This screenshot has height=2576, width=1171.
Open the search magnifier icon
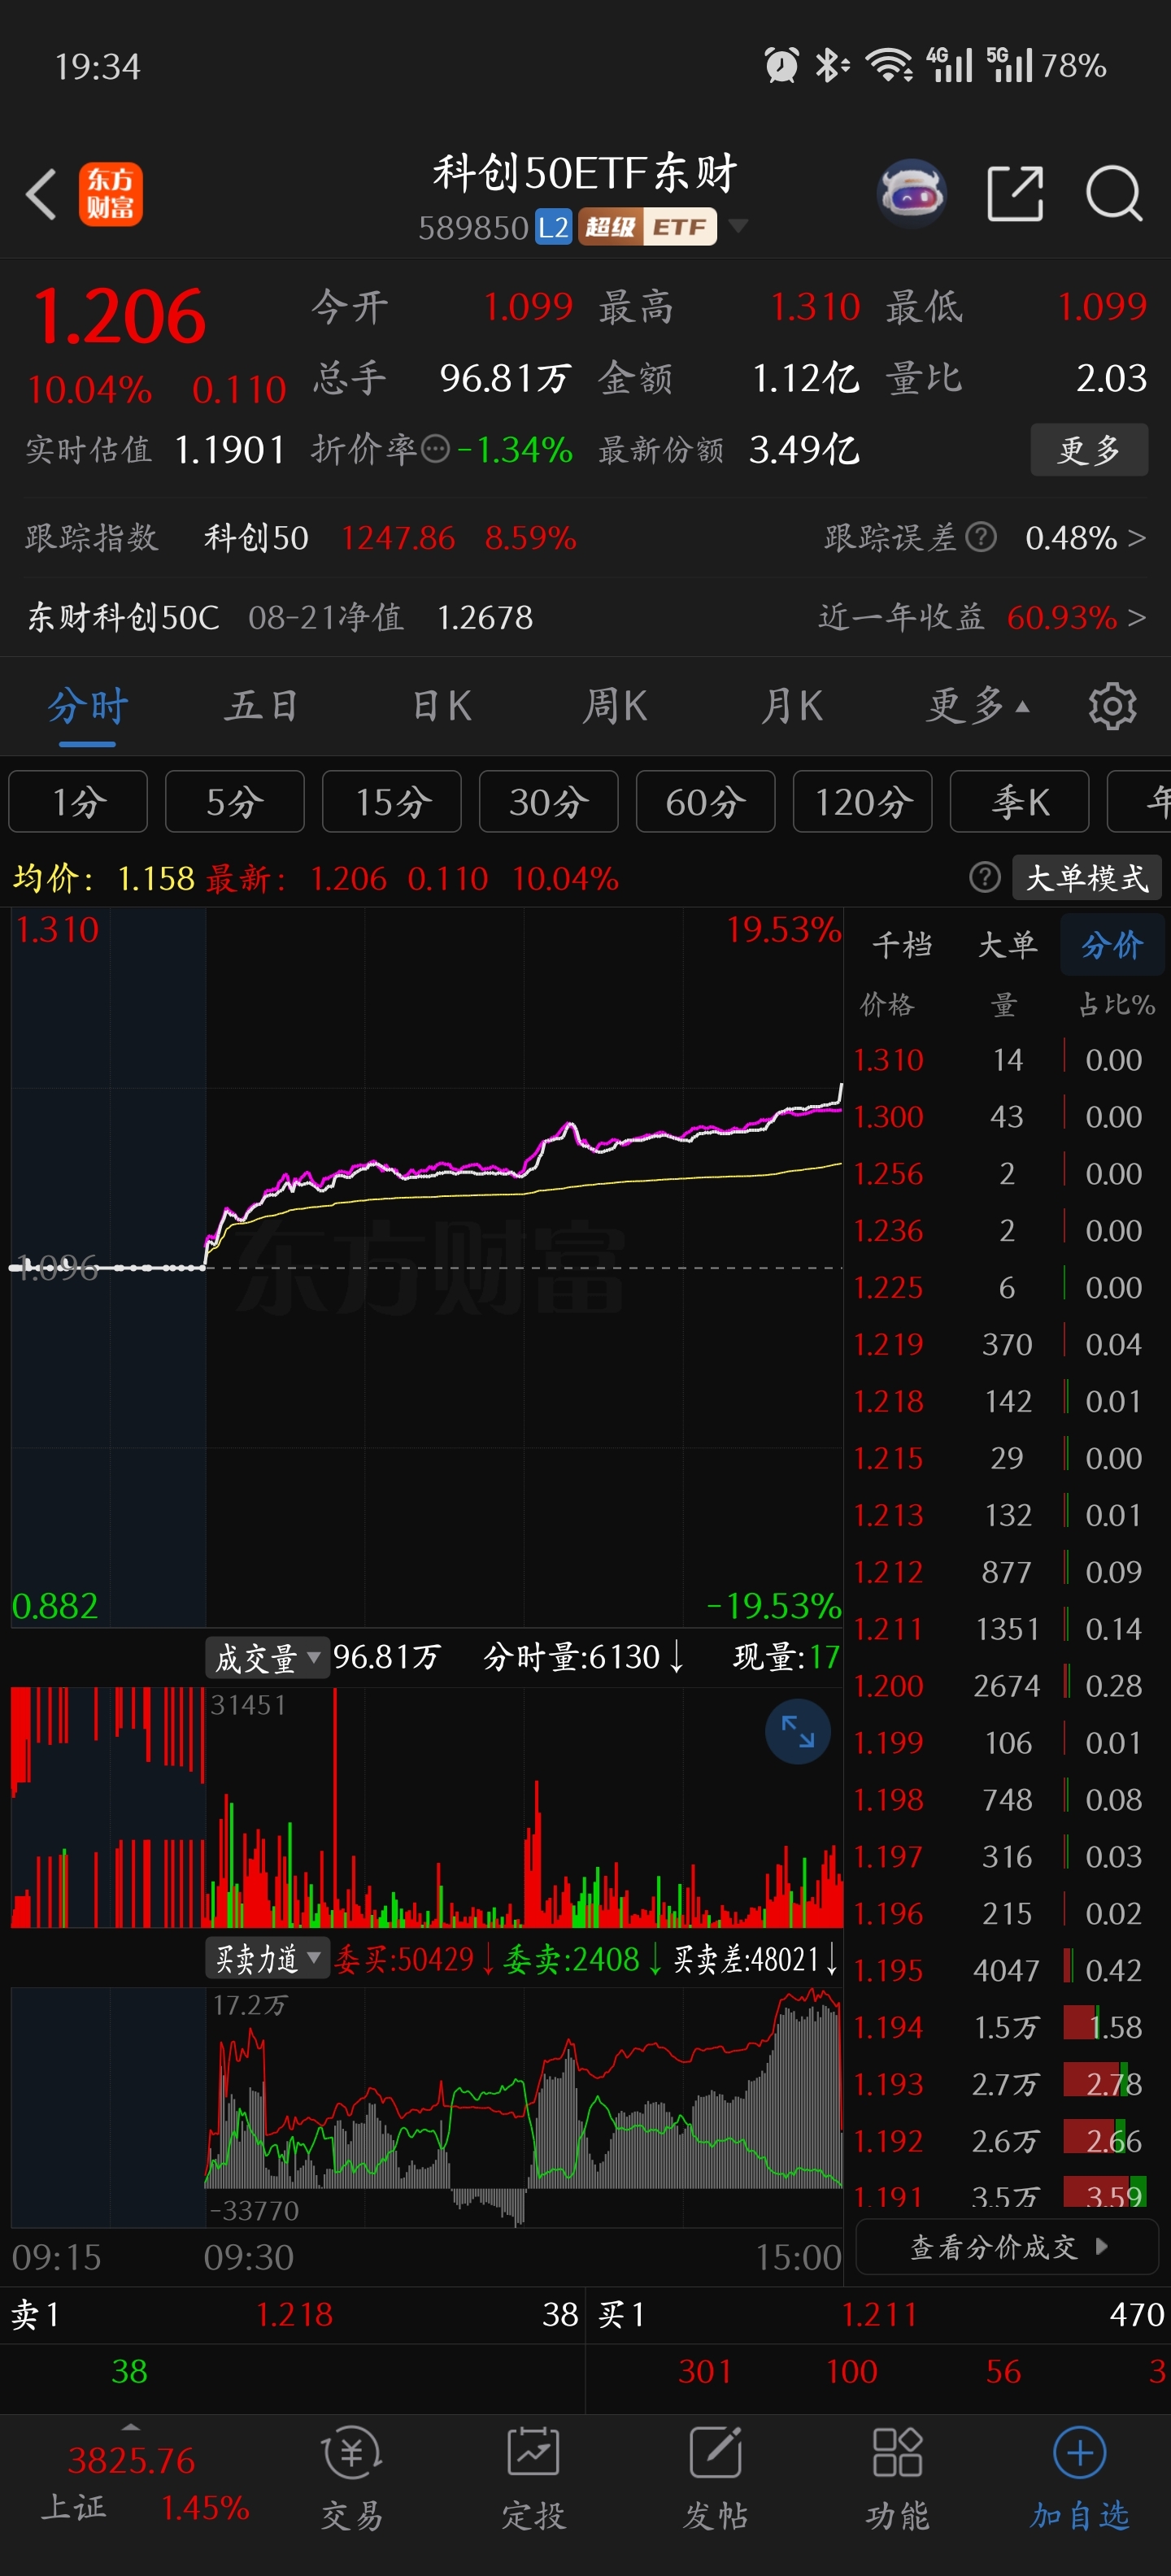coord(1114,194)
